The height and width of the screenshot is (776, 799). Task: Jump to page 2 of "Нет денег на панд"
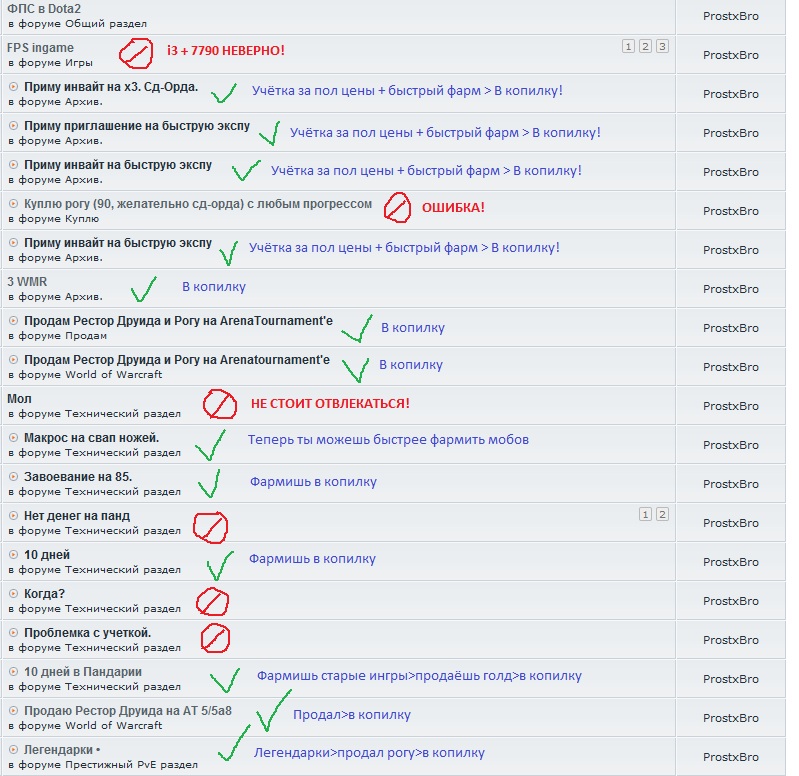[662, 514]
